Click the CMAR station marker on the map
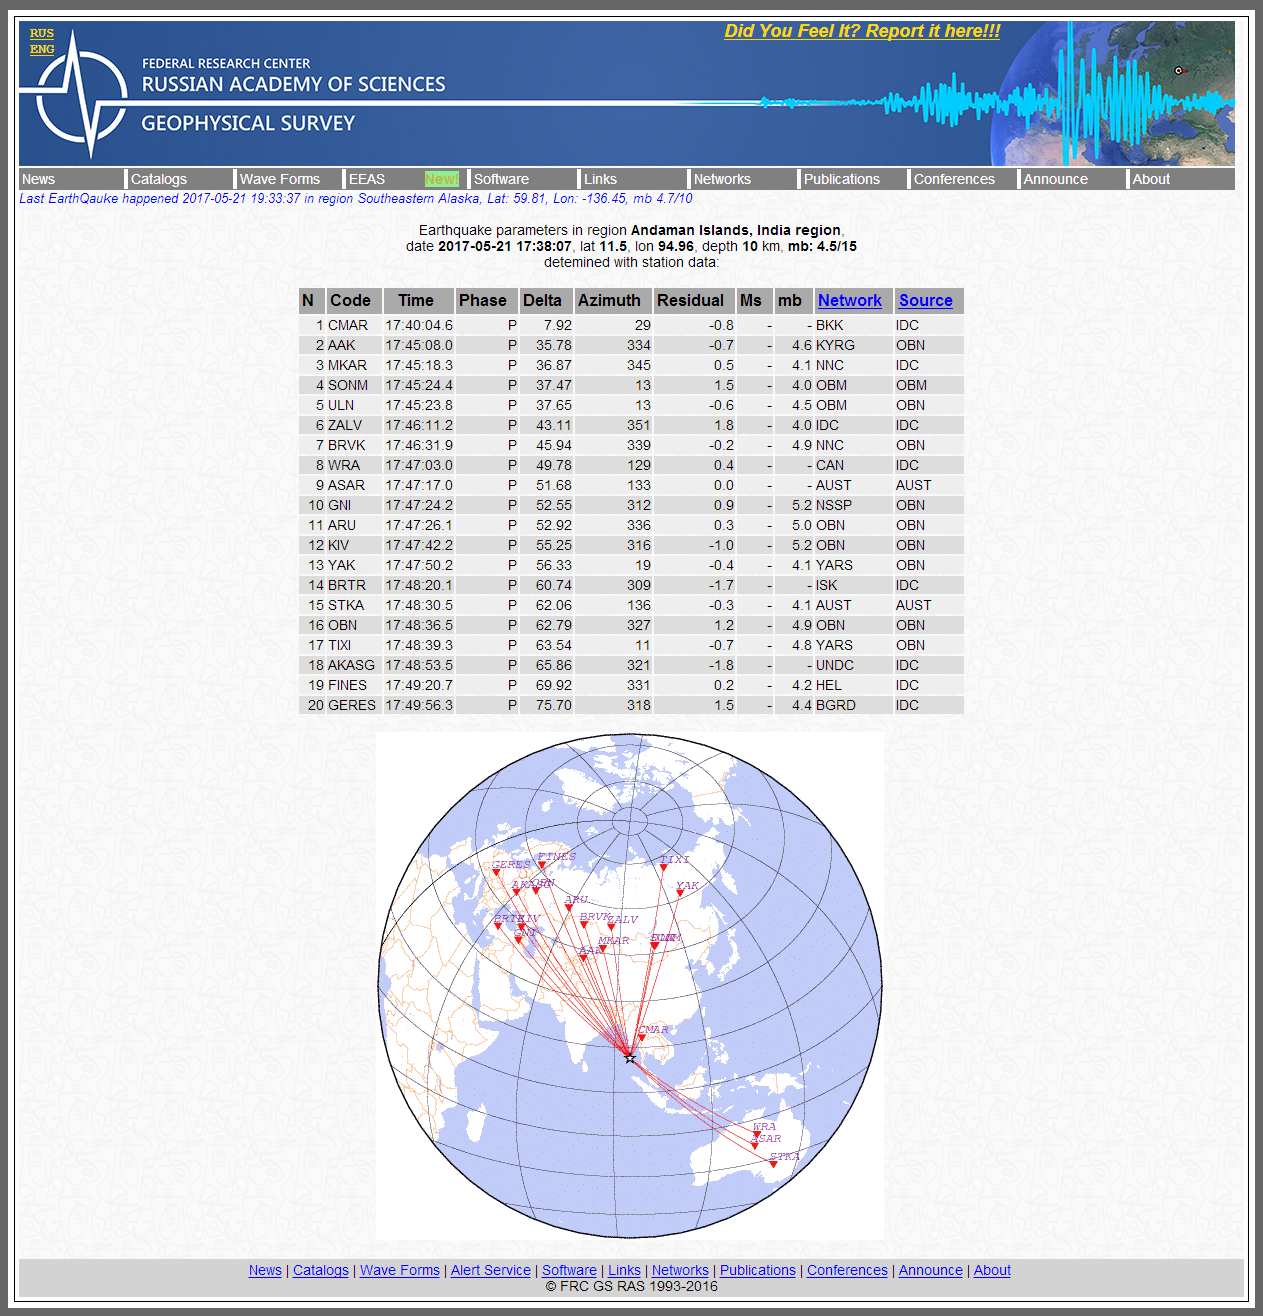 [x=642, y=1038]
